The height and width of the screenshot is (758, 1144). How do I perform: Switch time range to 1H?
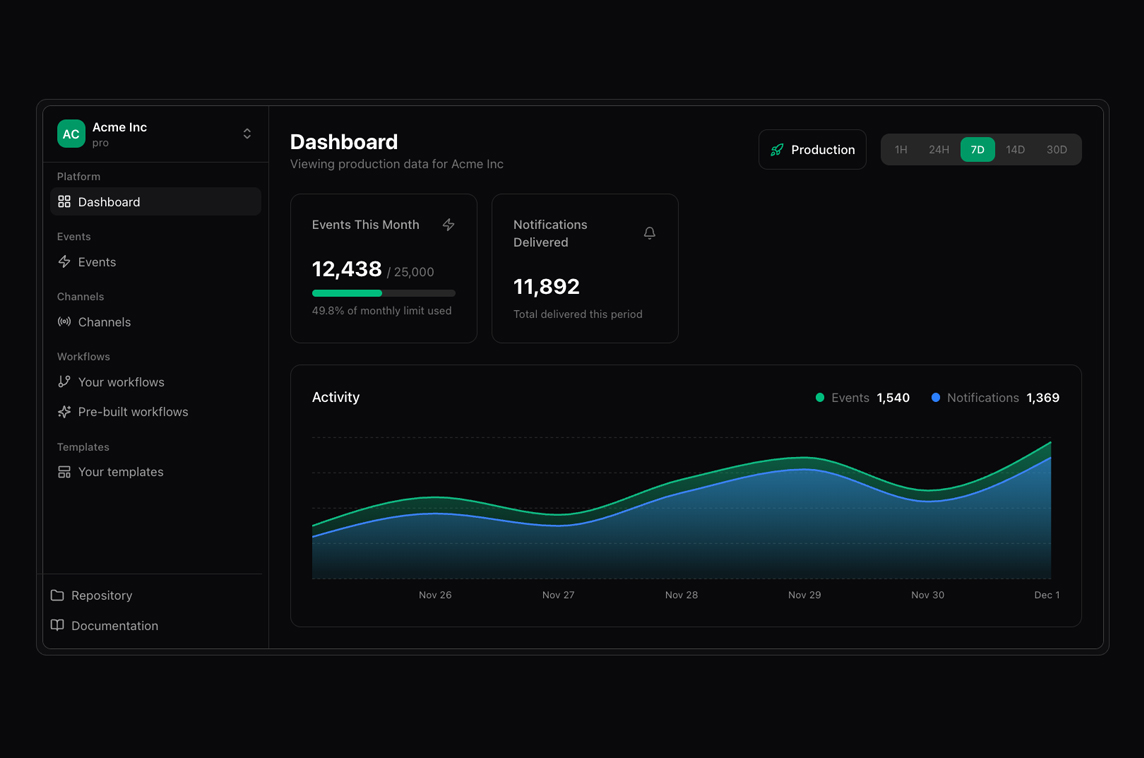point(901,150)
